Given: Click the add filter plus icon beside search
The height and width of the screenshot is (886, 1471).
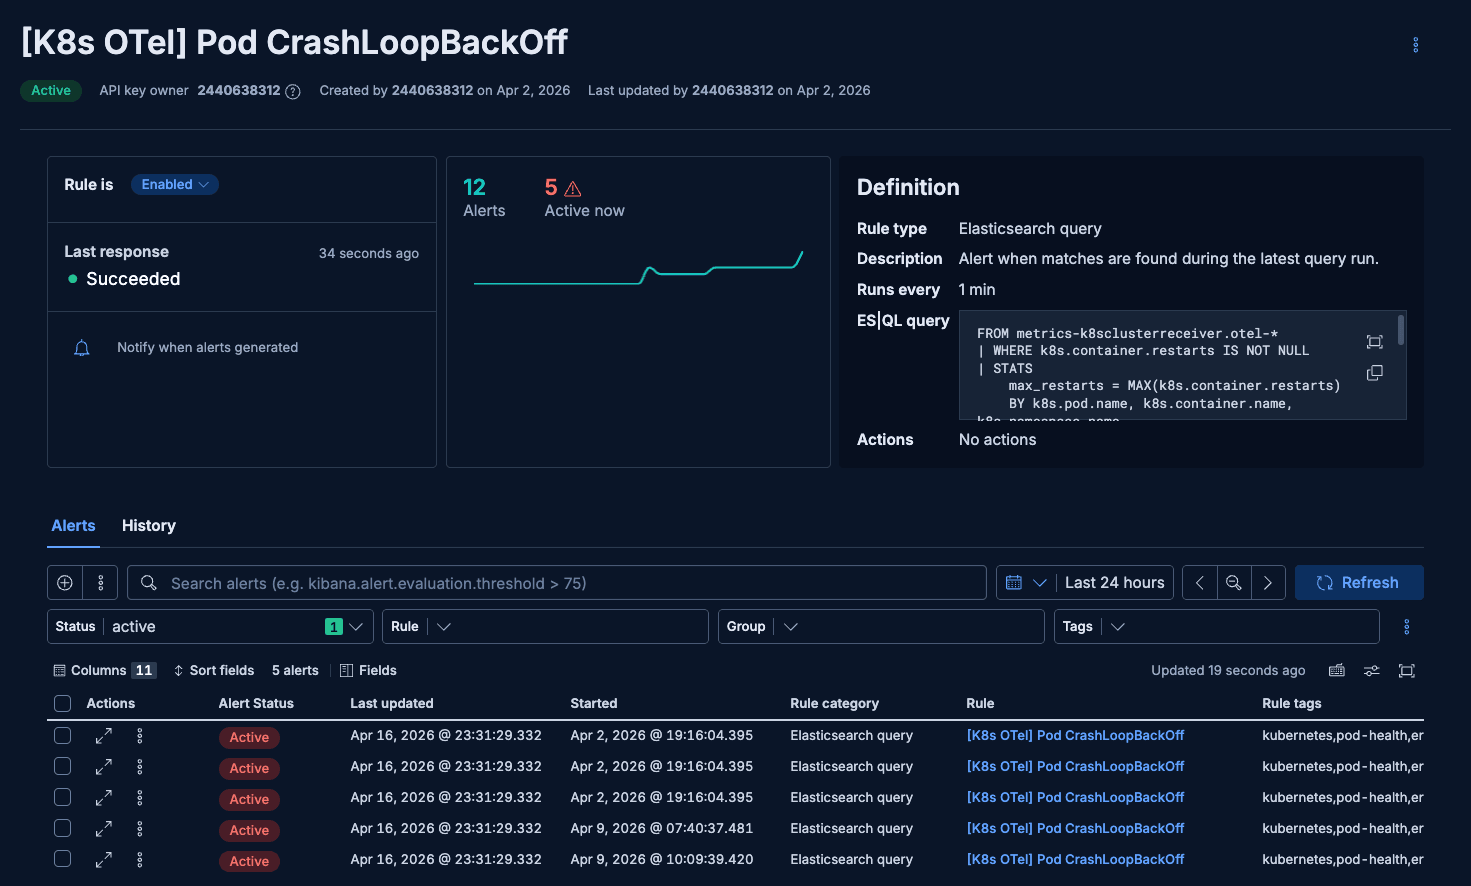Looking at the screenshot, I should [64, 582].
